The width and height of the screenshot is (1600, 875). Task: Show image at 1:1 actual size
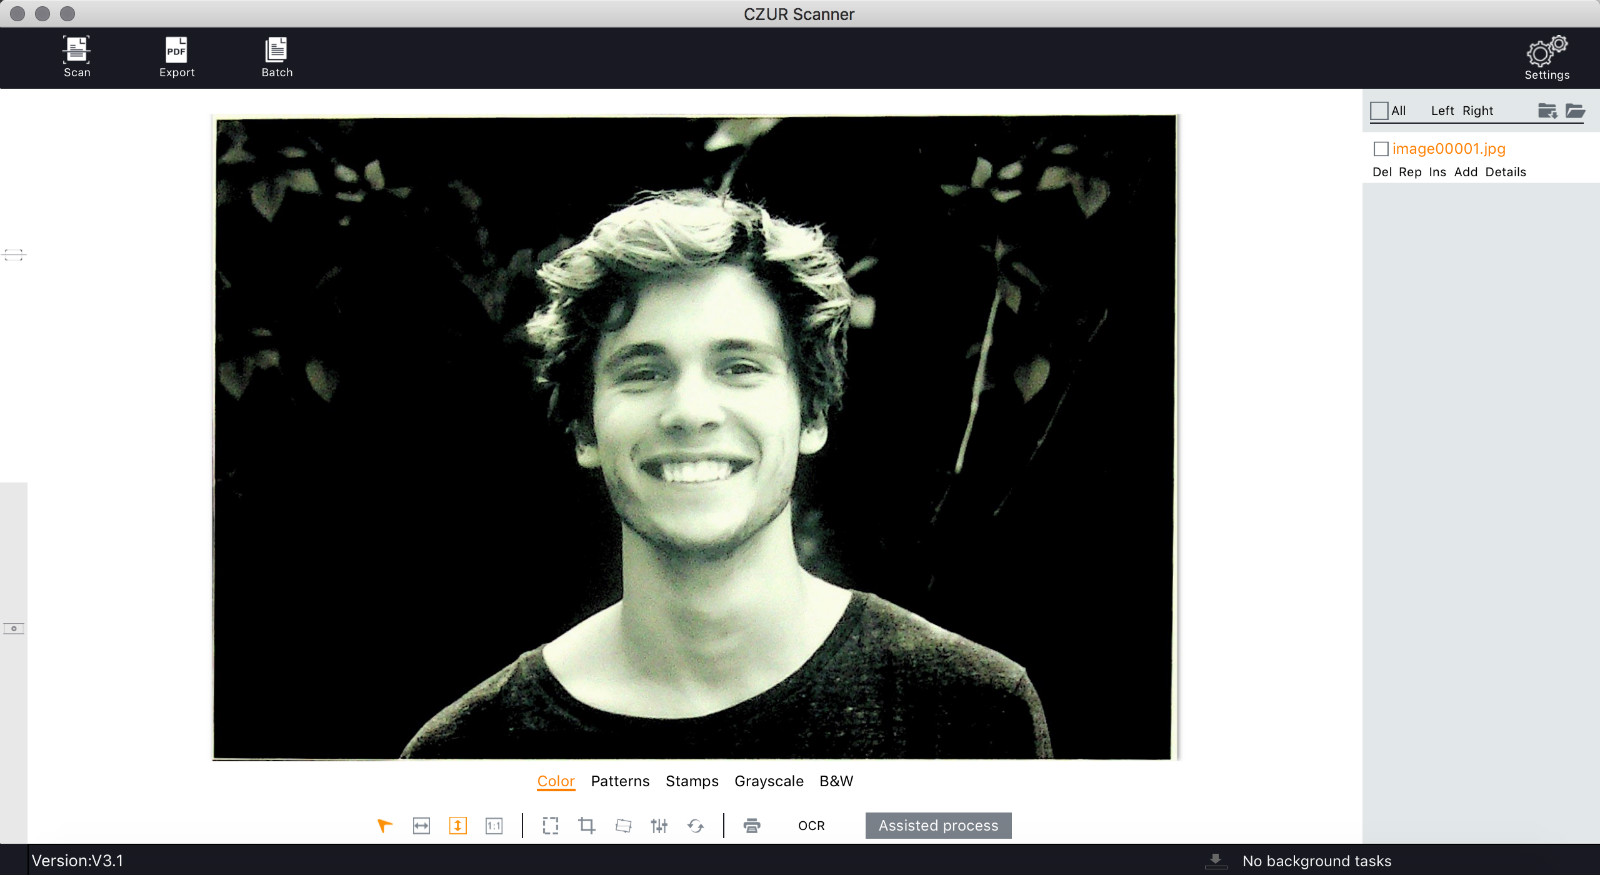click(x=494, y=825)
